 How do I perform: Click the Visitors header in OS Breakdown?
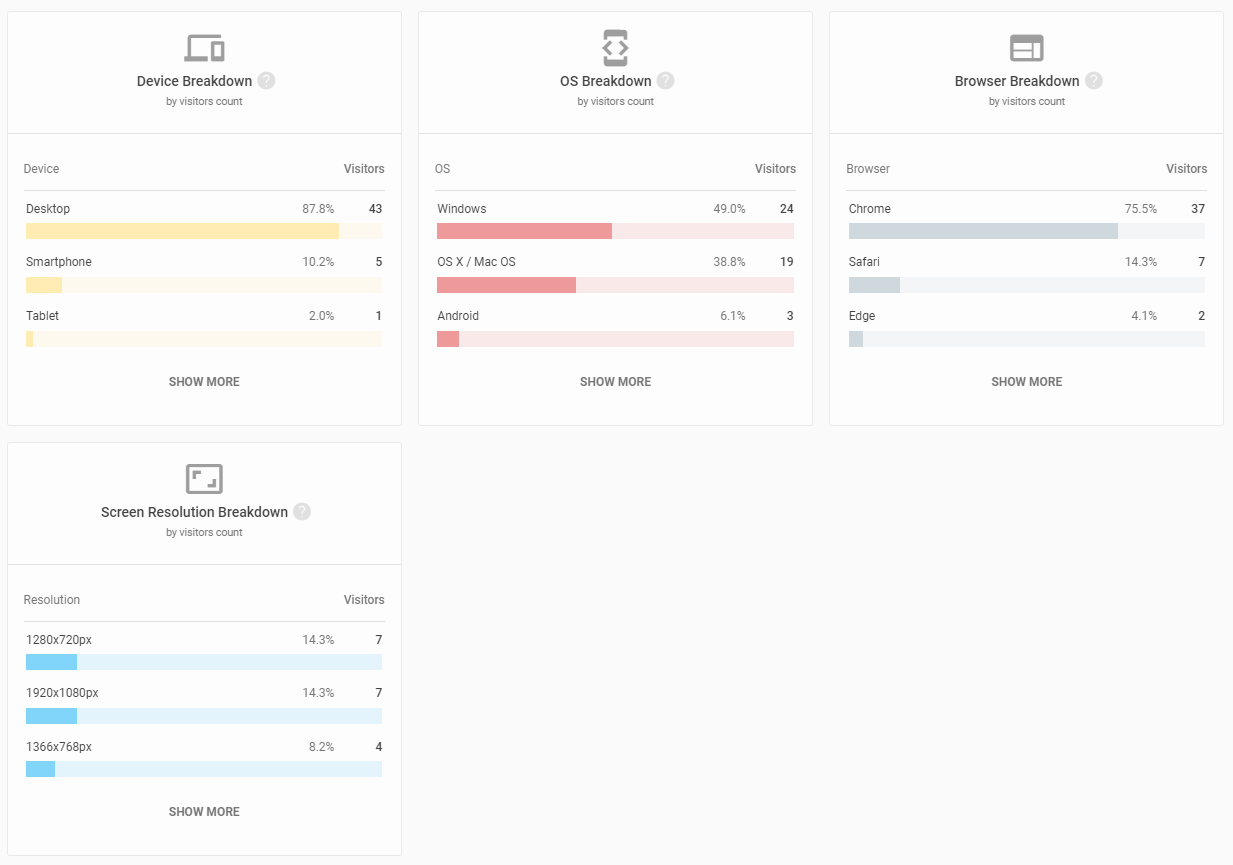click(775, 169)
